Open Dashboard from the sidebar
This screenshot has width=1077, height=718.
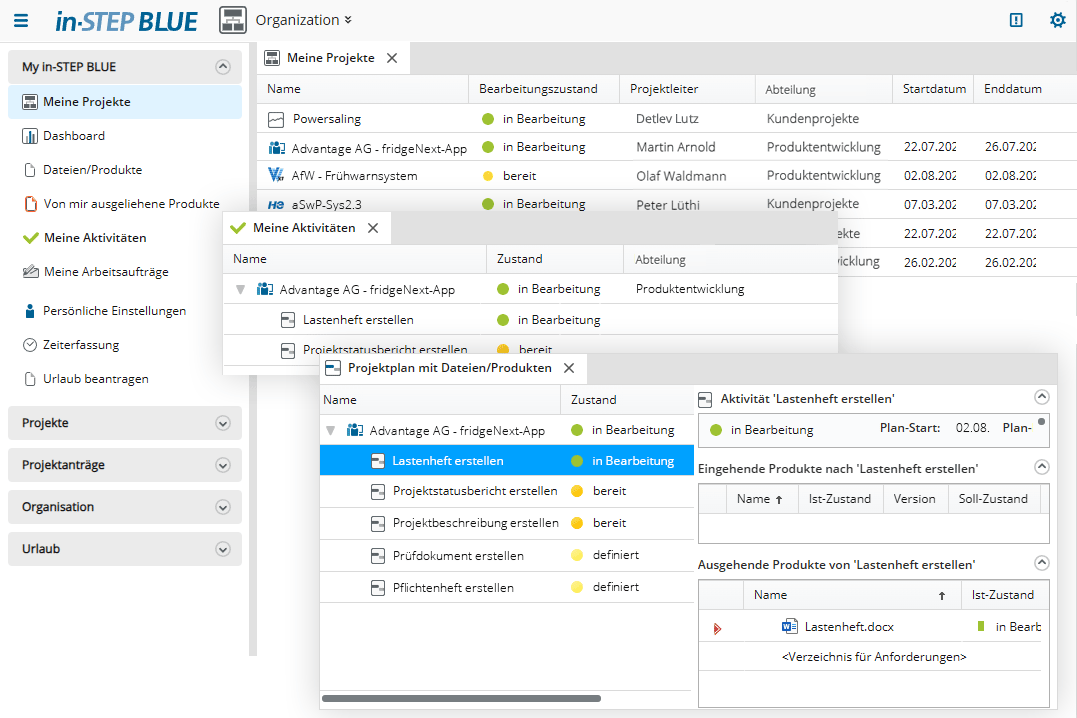pyautogui.click(x=73, y=136)
